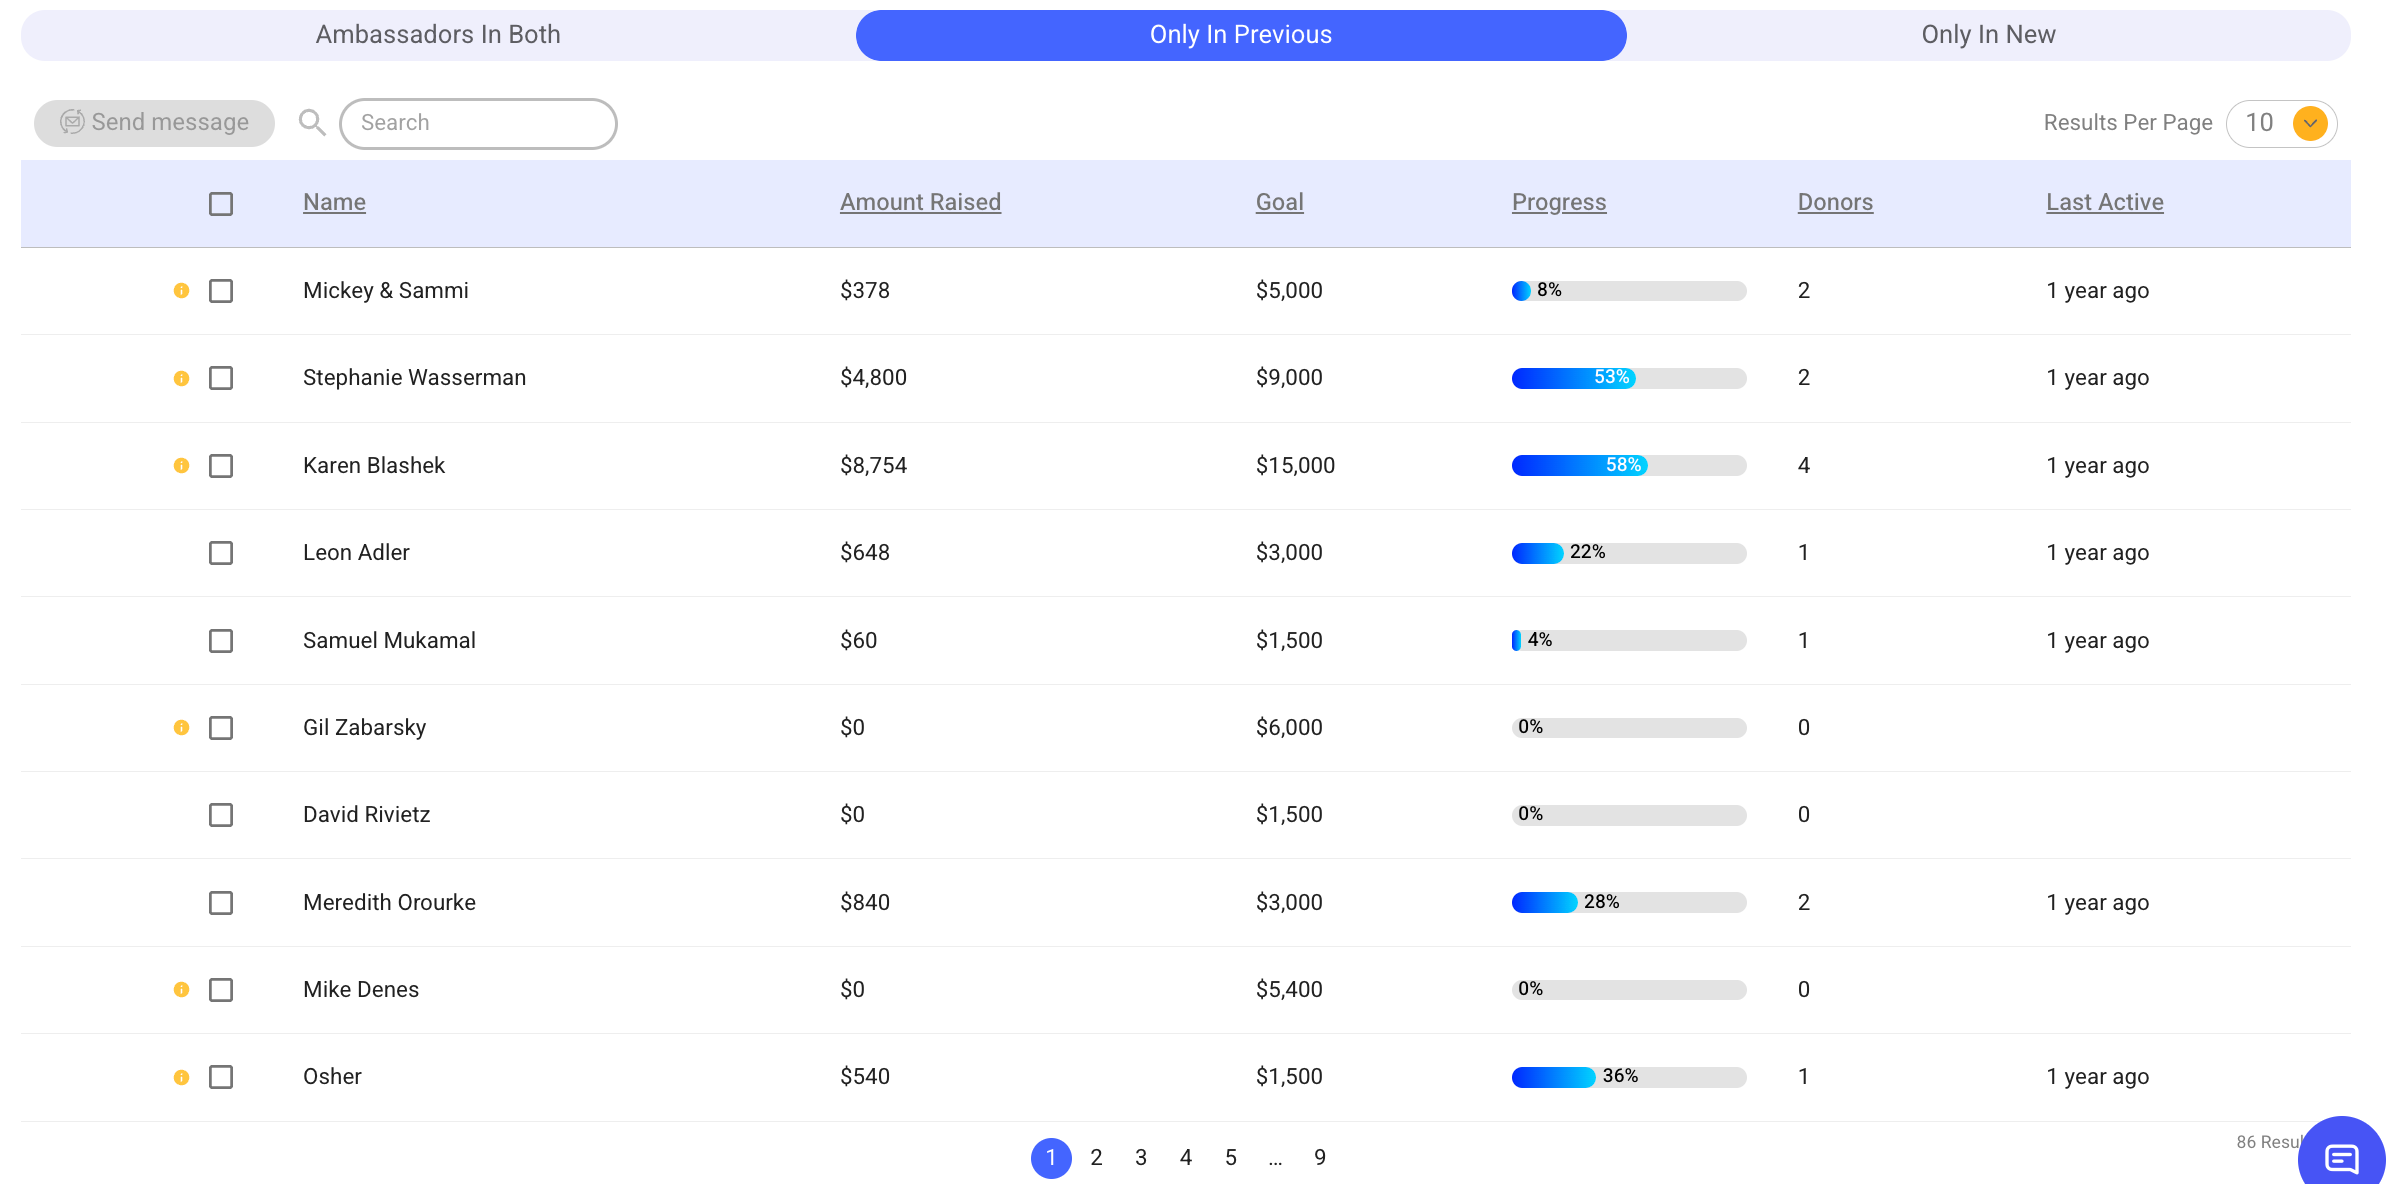Click the info icon beside Gil Zabarsky
The image size is (2398, 1184).
181,728
